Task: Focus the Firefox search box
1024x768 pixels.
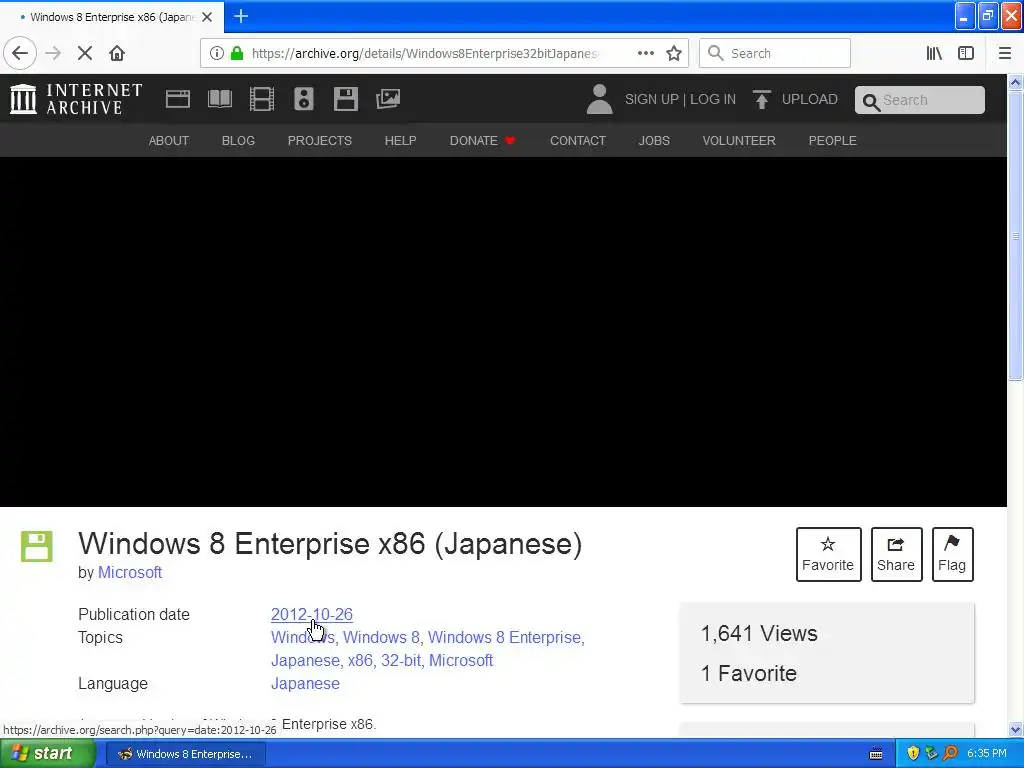Action: pos(775,53)
